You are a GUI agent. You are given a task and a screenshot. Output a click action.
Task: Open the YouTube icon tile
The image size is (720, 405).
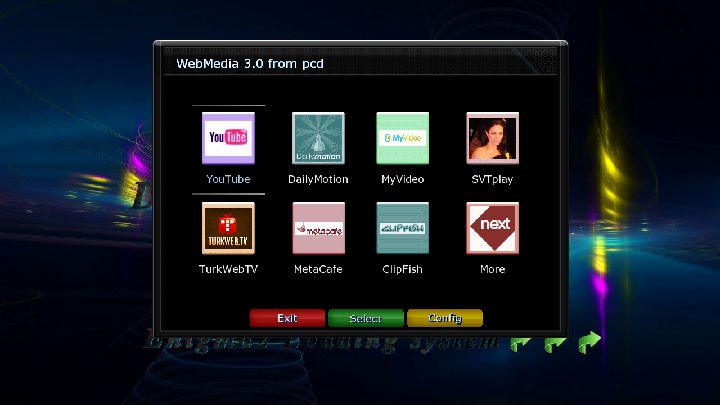[x=228, y=138]
